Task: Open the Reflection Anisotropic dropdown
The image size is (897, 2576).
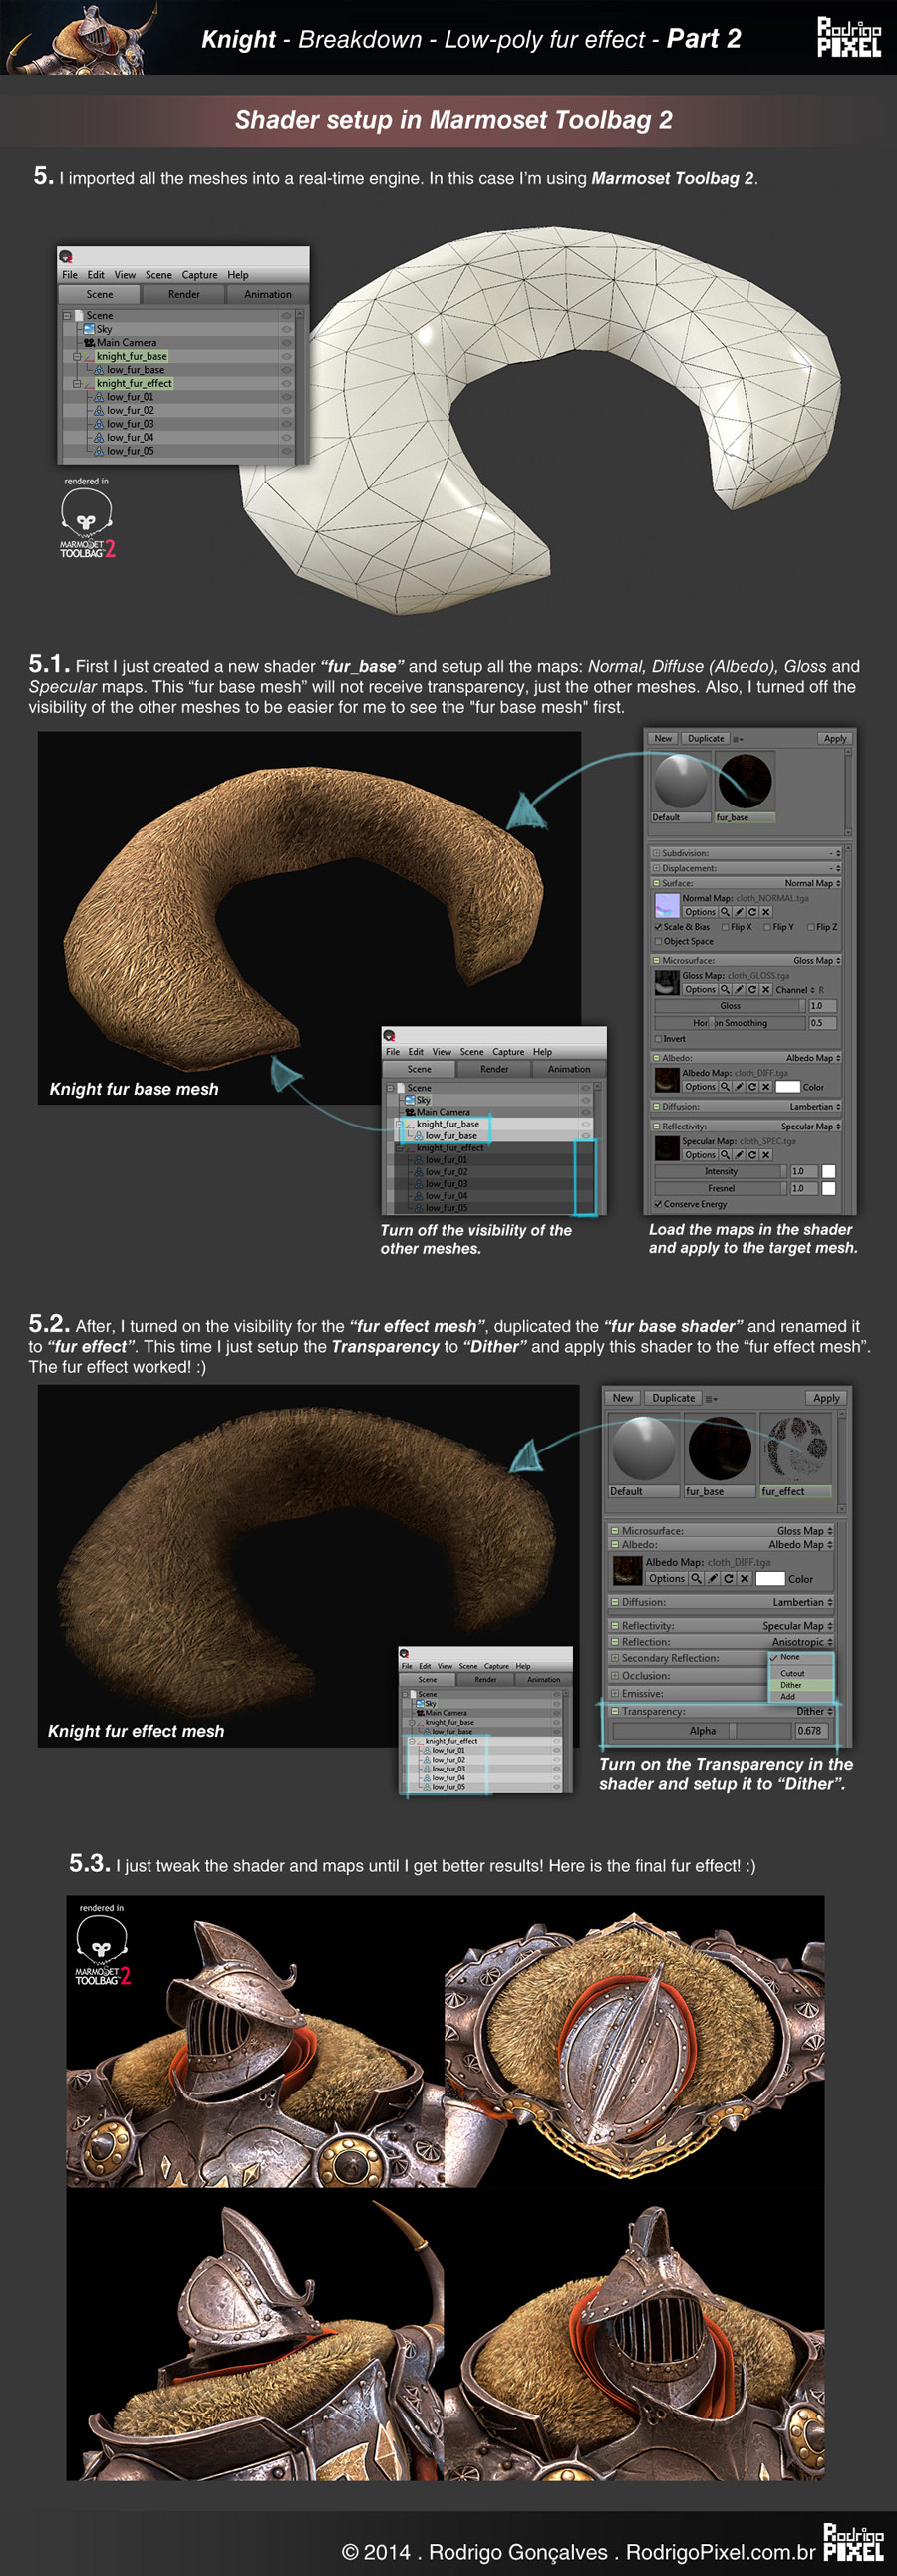Action: point(802,1642)
